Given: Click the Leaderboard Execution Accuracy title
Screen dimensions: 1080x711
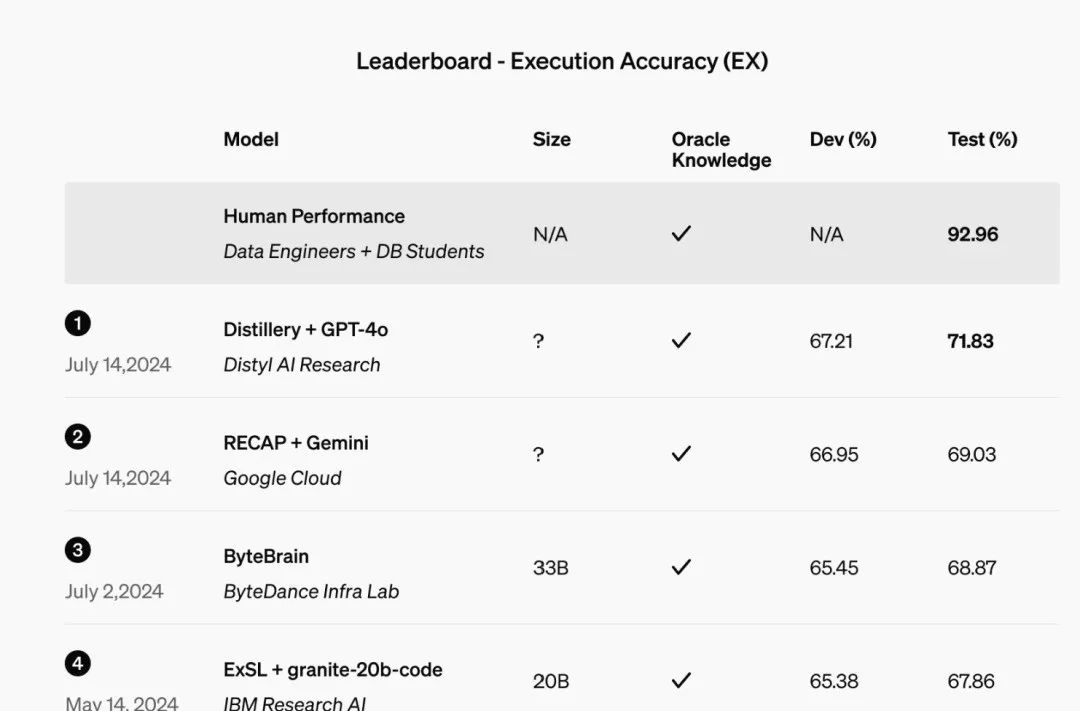Looking at the screenshot, I should [x=562, y=61].
